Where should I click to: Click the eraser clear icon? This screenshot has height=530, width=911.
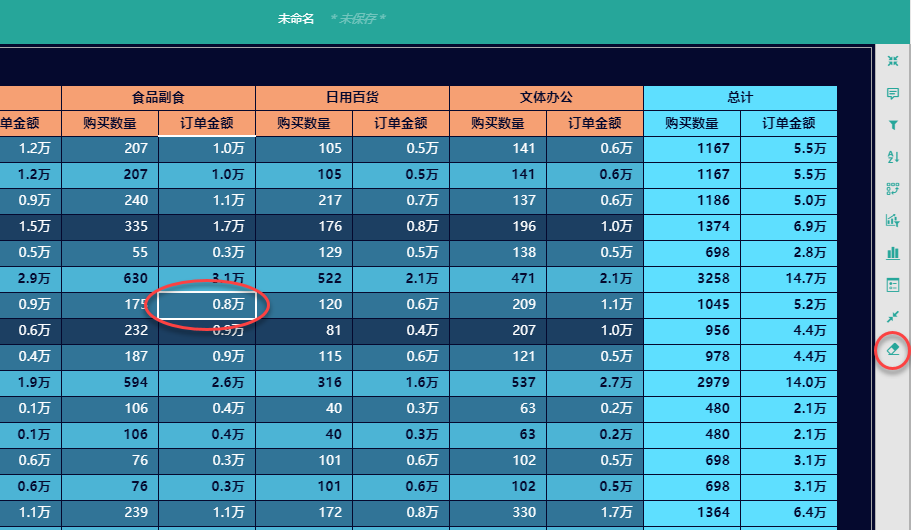click(x=893, y=350)
